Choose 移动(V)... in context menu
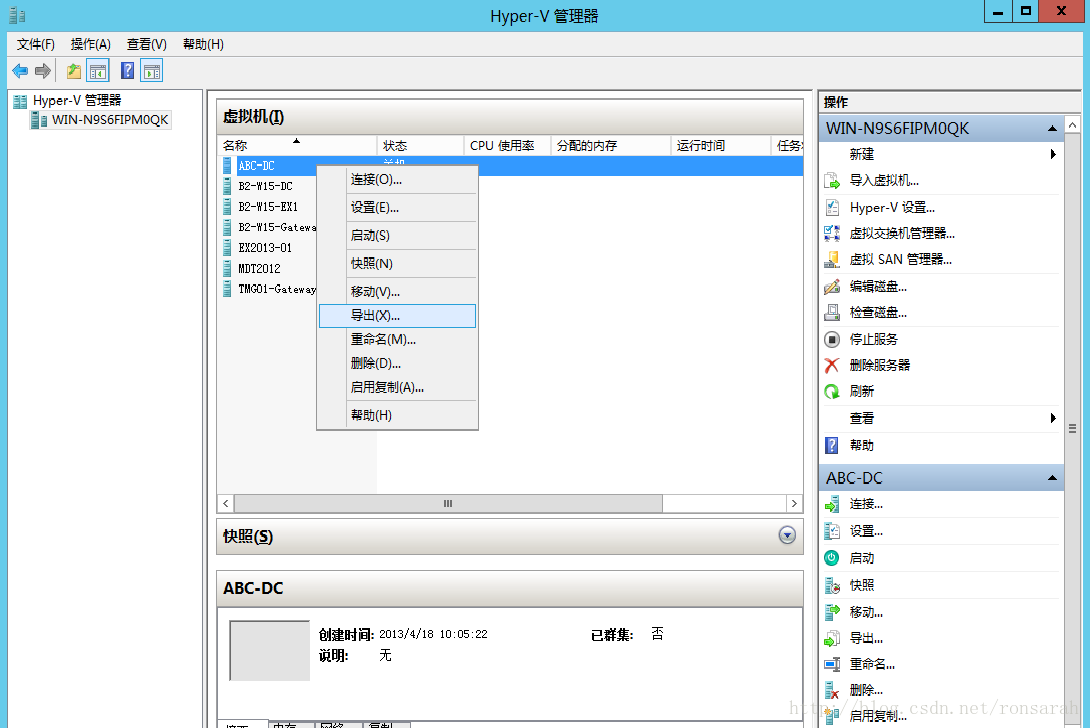Image resolution: width=1090 pixels, height=728 pixels. point(397,292)
